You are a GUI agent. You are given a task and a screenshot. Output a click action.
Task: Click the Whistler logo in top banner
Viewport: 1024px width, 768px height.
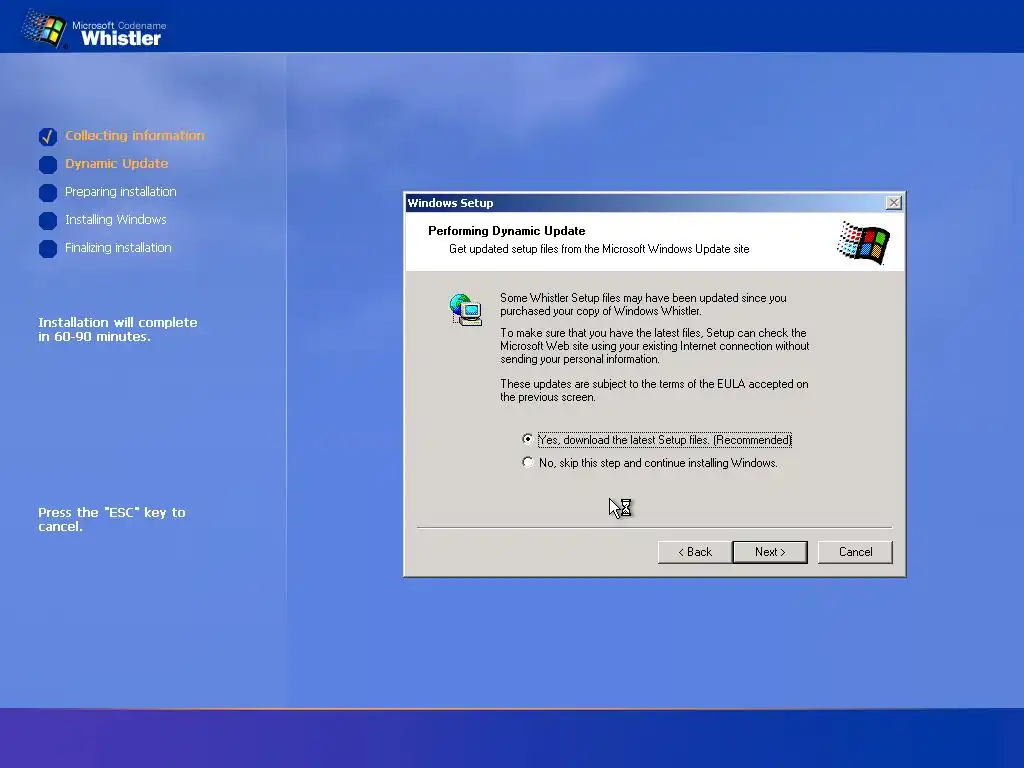tap(93, 31)
